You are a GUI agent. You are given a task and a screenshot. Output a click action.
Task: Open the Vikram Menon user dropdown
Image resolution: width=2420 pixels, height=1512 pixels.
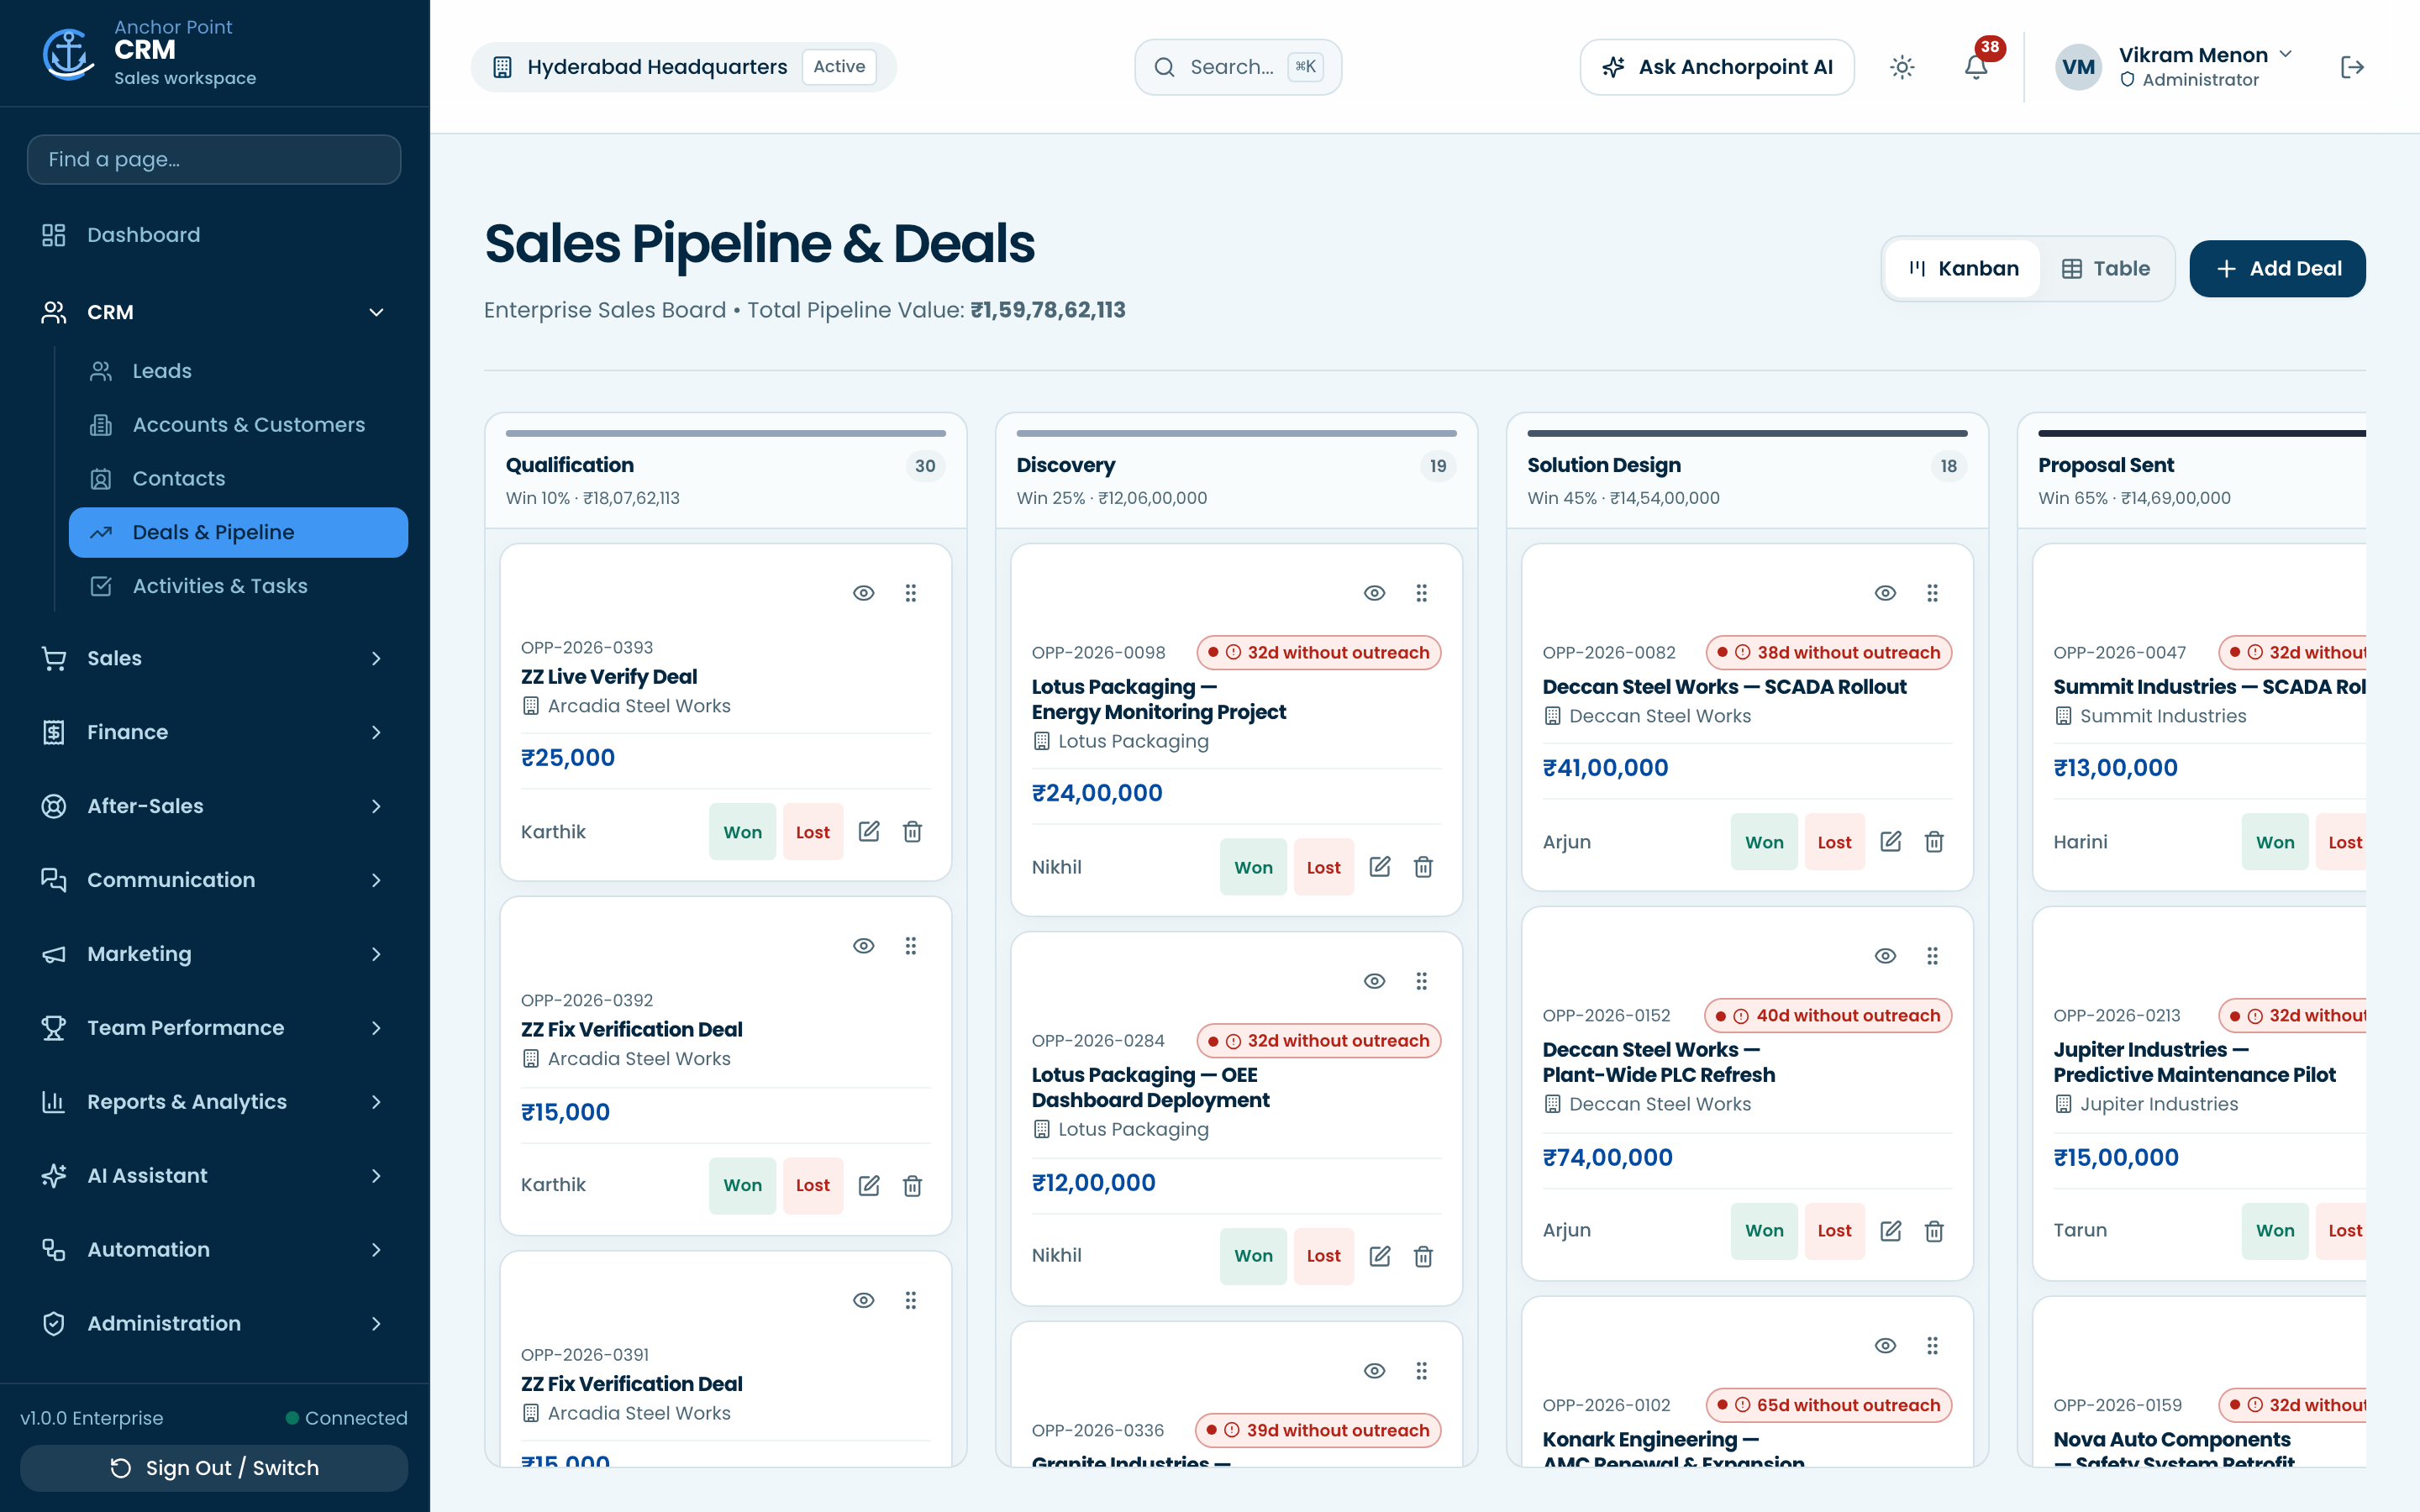[2174, 67]
